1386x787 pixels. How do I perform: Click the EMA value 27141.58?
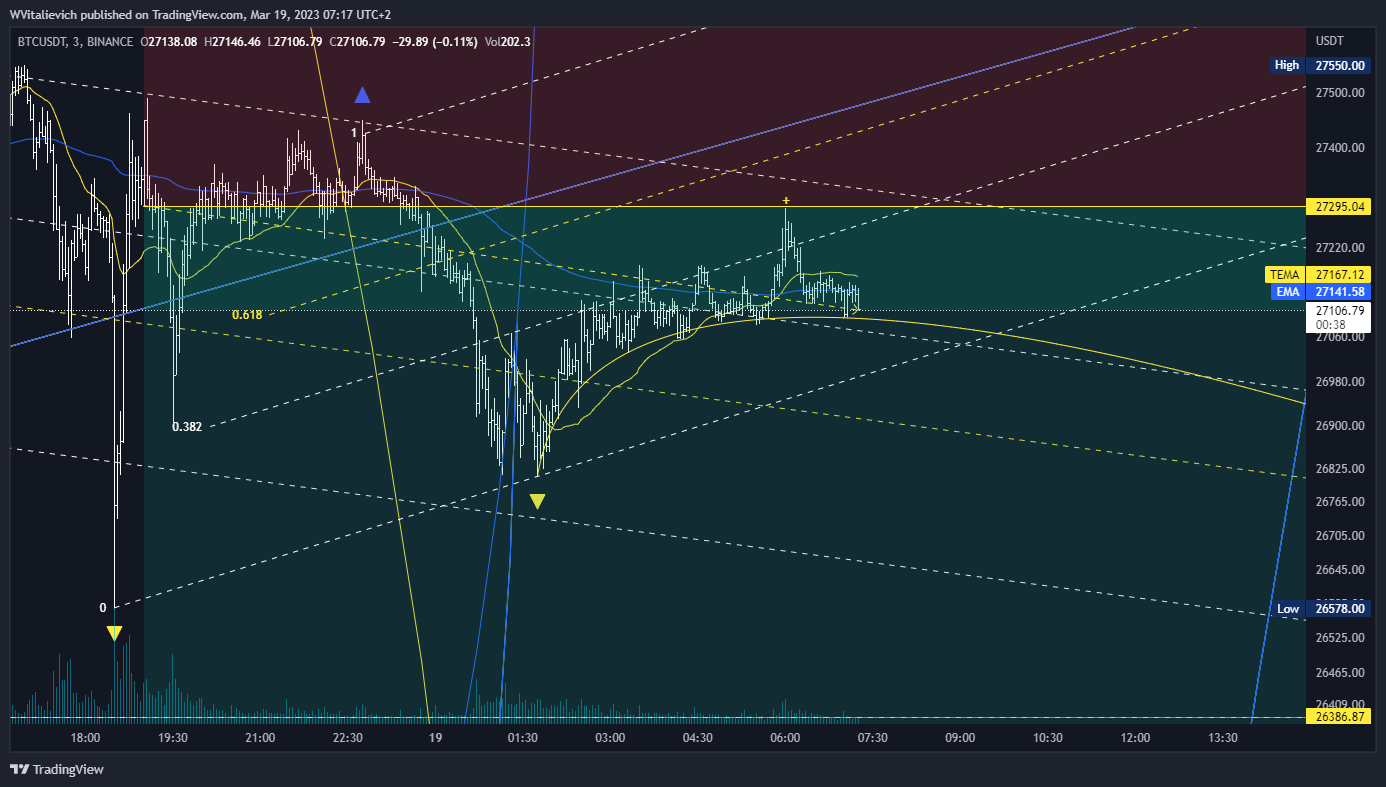tap(1340, 292)
